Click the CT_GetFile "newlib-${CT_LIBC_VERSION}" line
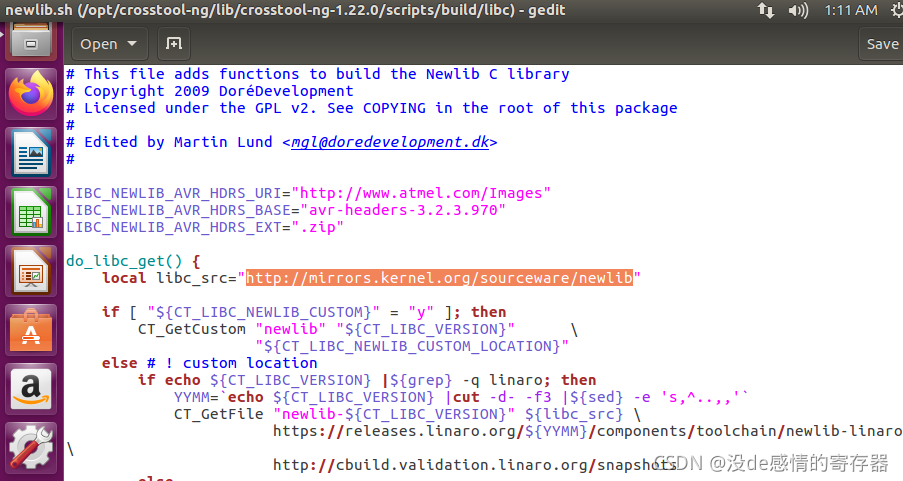This screenshot has height=481, width=903. [x=407, y=414]
